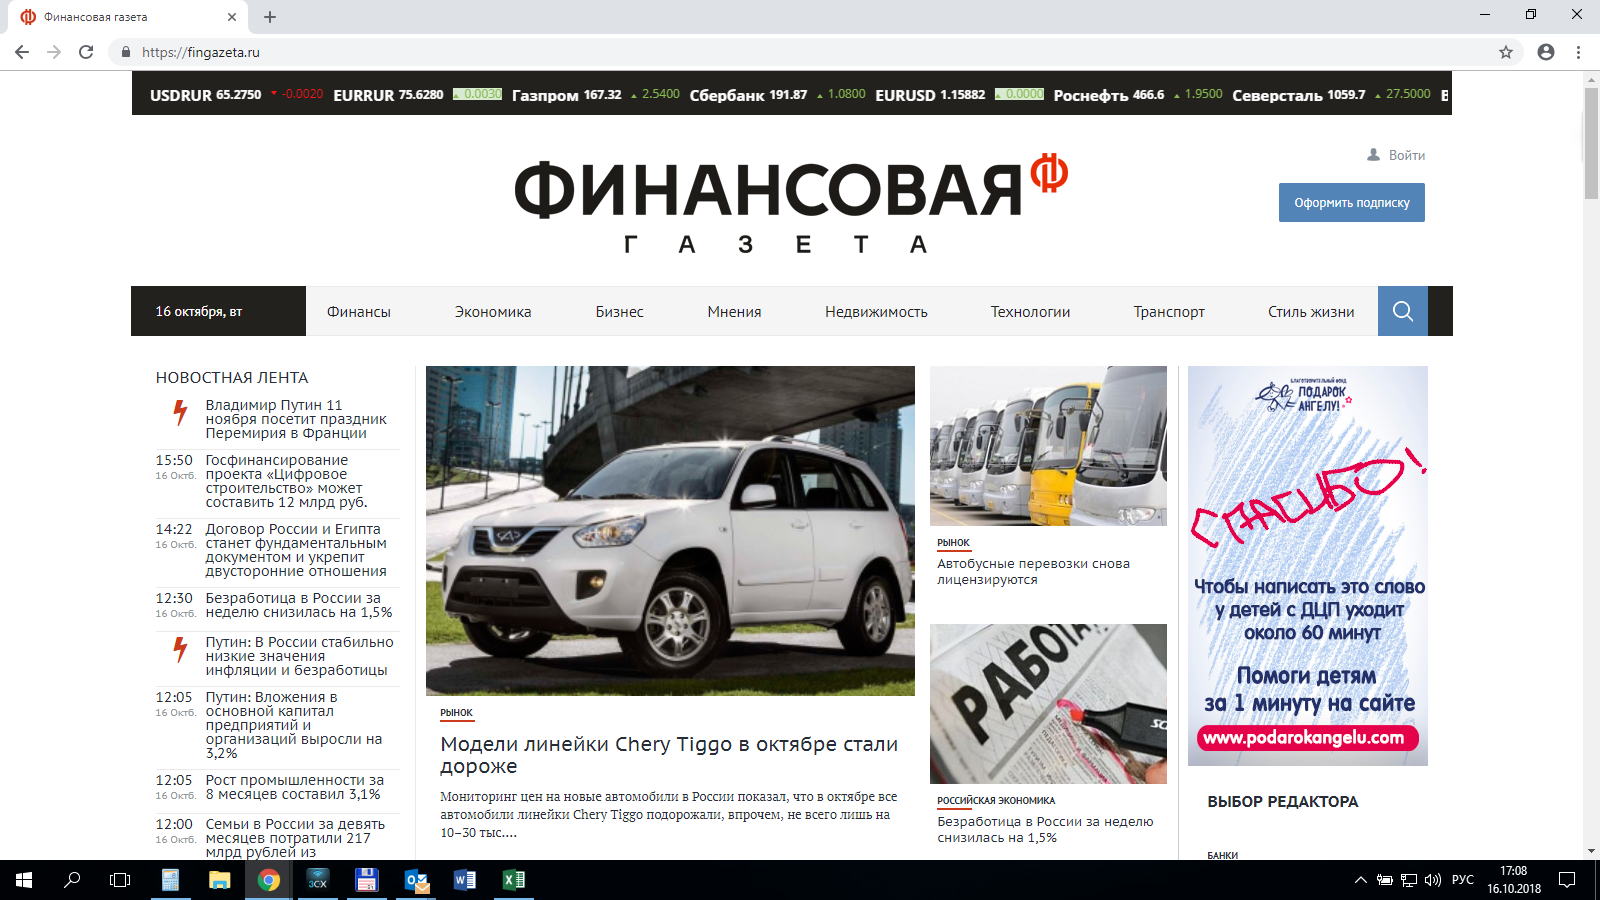Switch keyboard language РУС indicator
This screenshot has height=900, width=1600.
1462,880
